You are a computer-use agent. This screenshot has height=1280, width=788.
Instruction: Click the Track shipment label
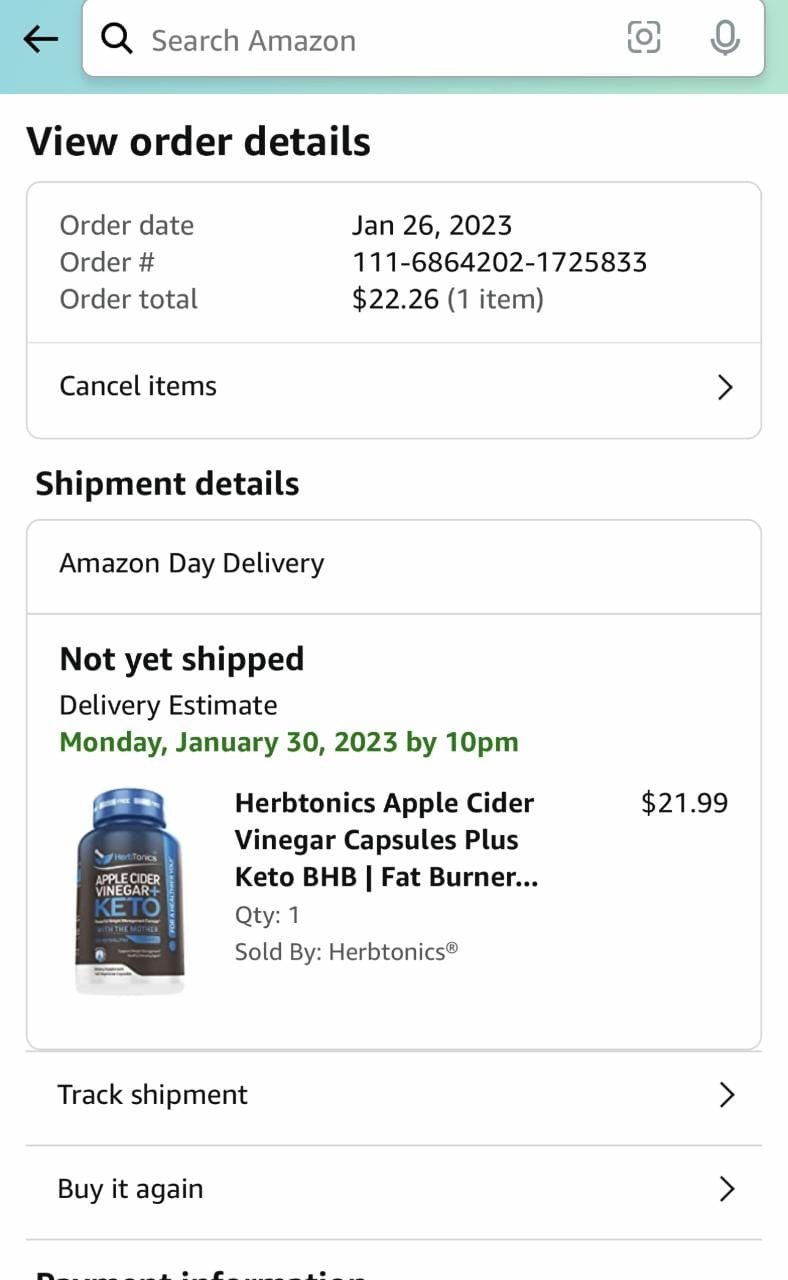click(152, 1095)
